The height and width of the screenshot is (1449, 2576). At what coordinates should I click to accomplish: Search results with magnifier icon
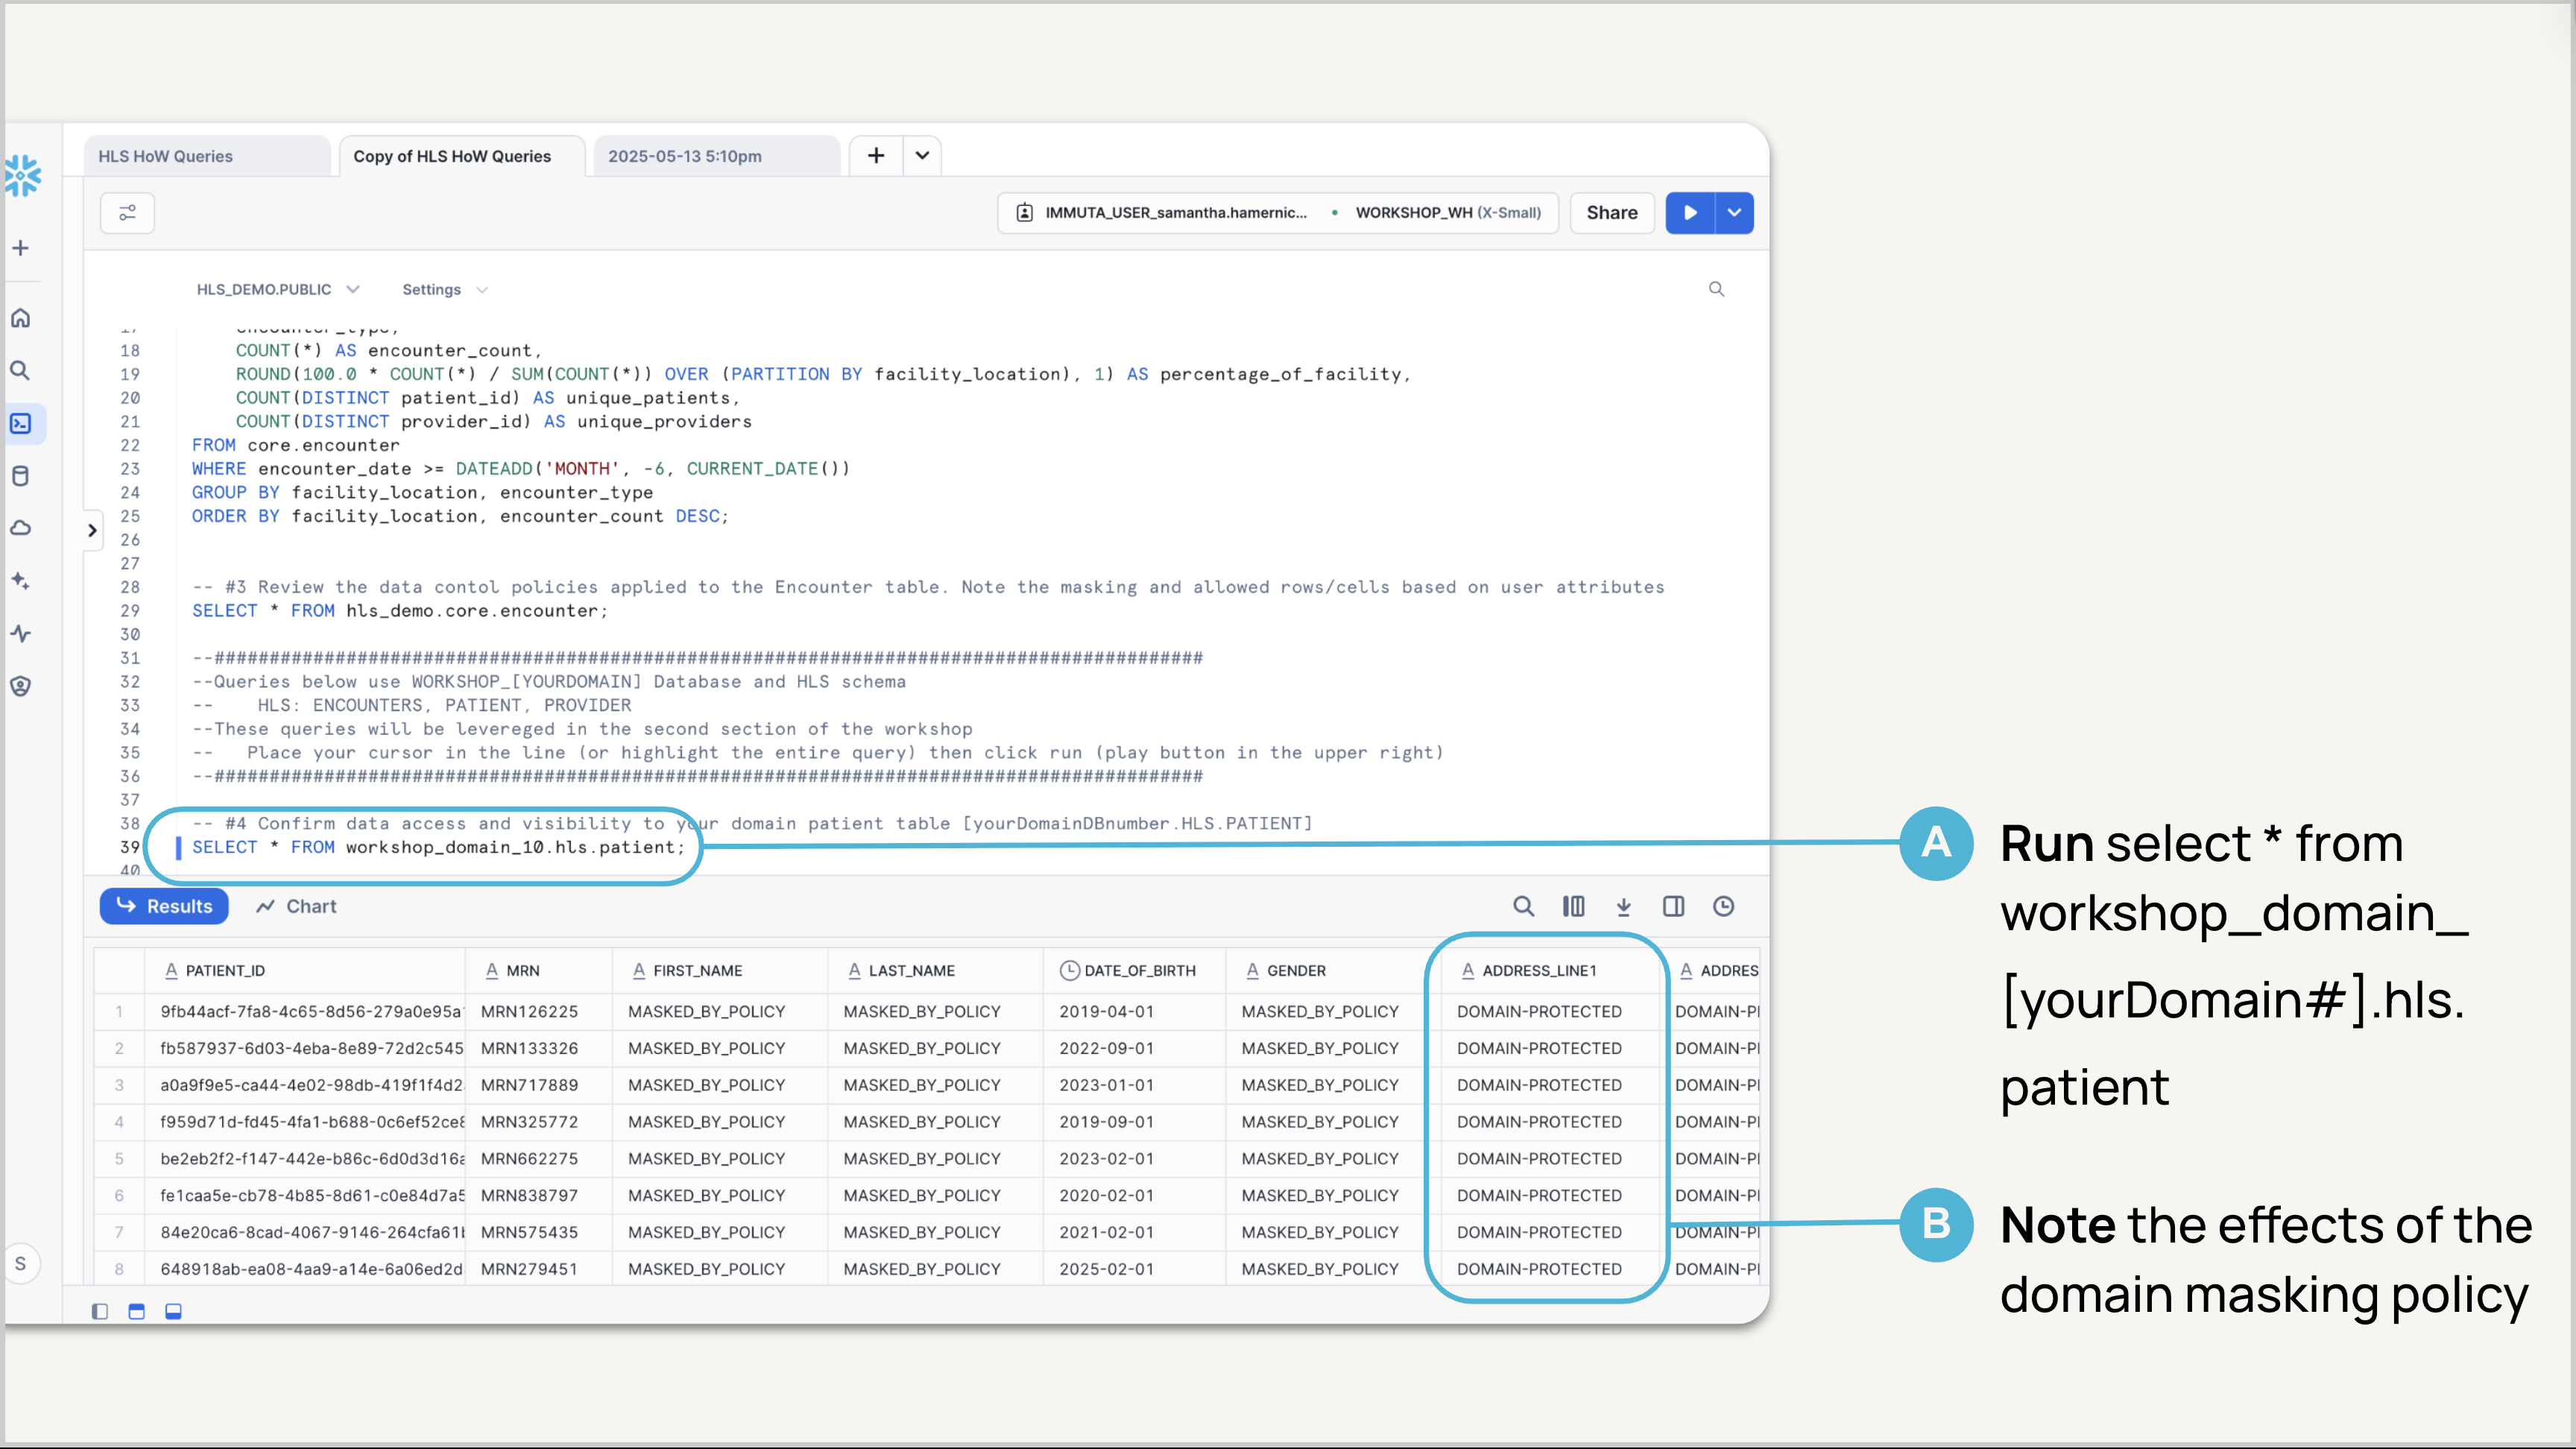(1523, 906)
